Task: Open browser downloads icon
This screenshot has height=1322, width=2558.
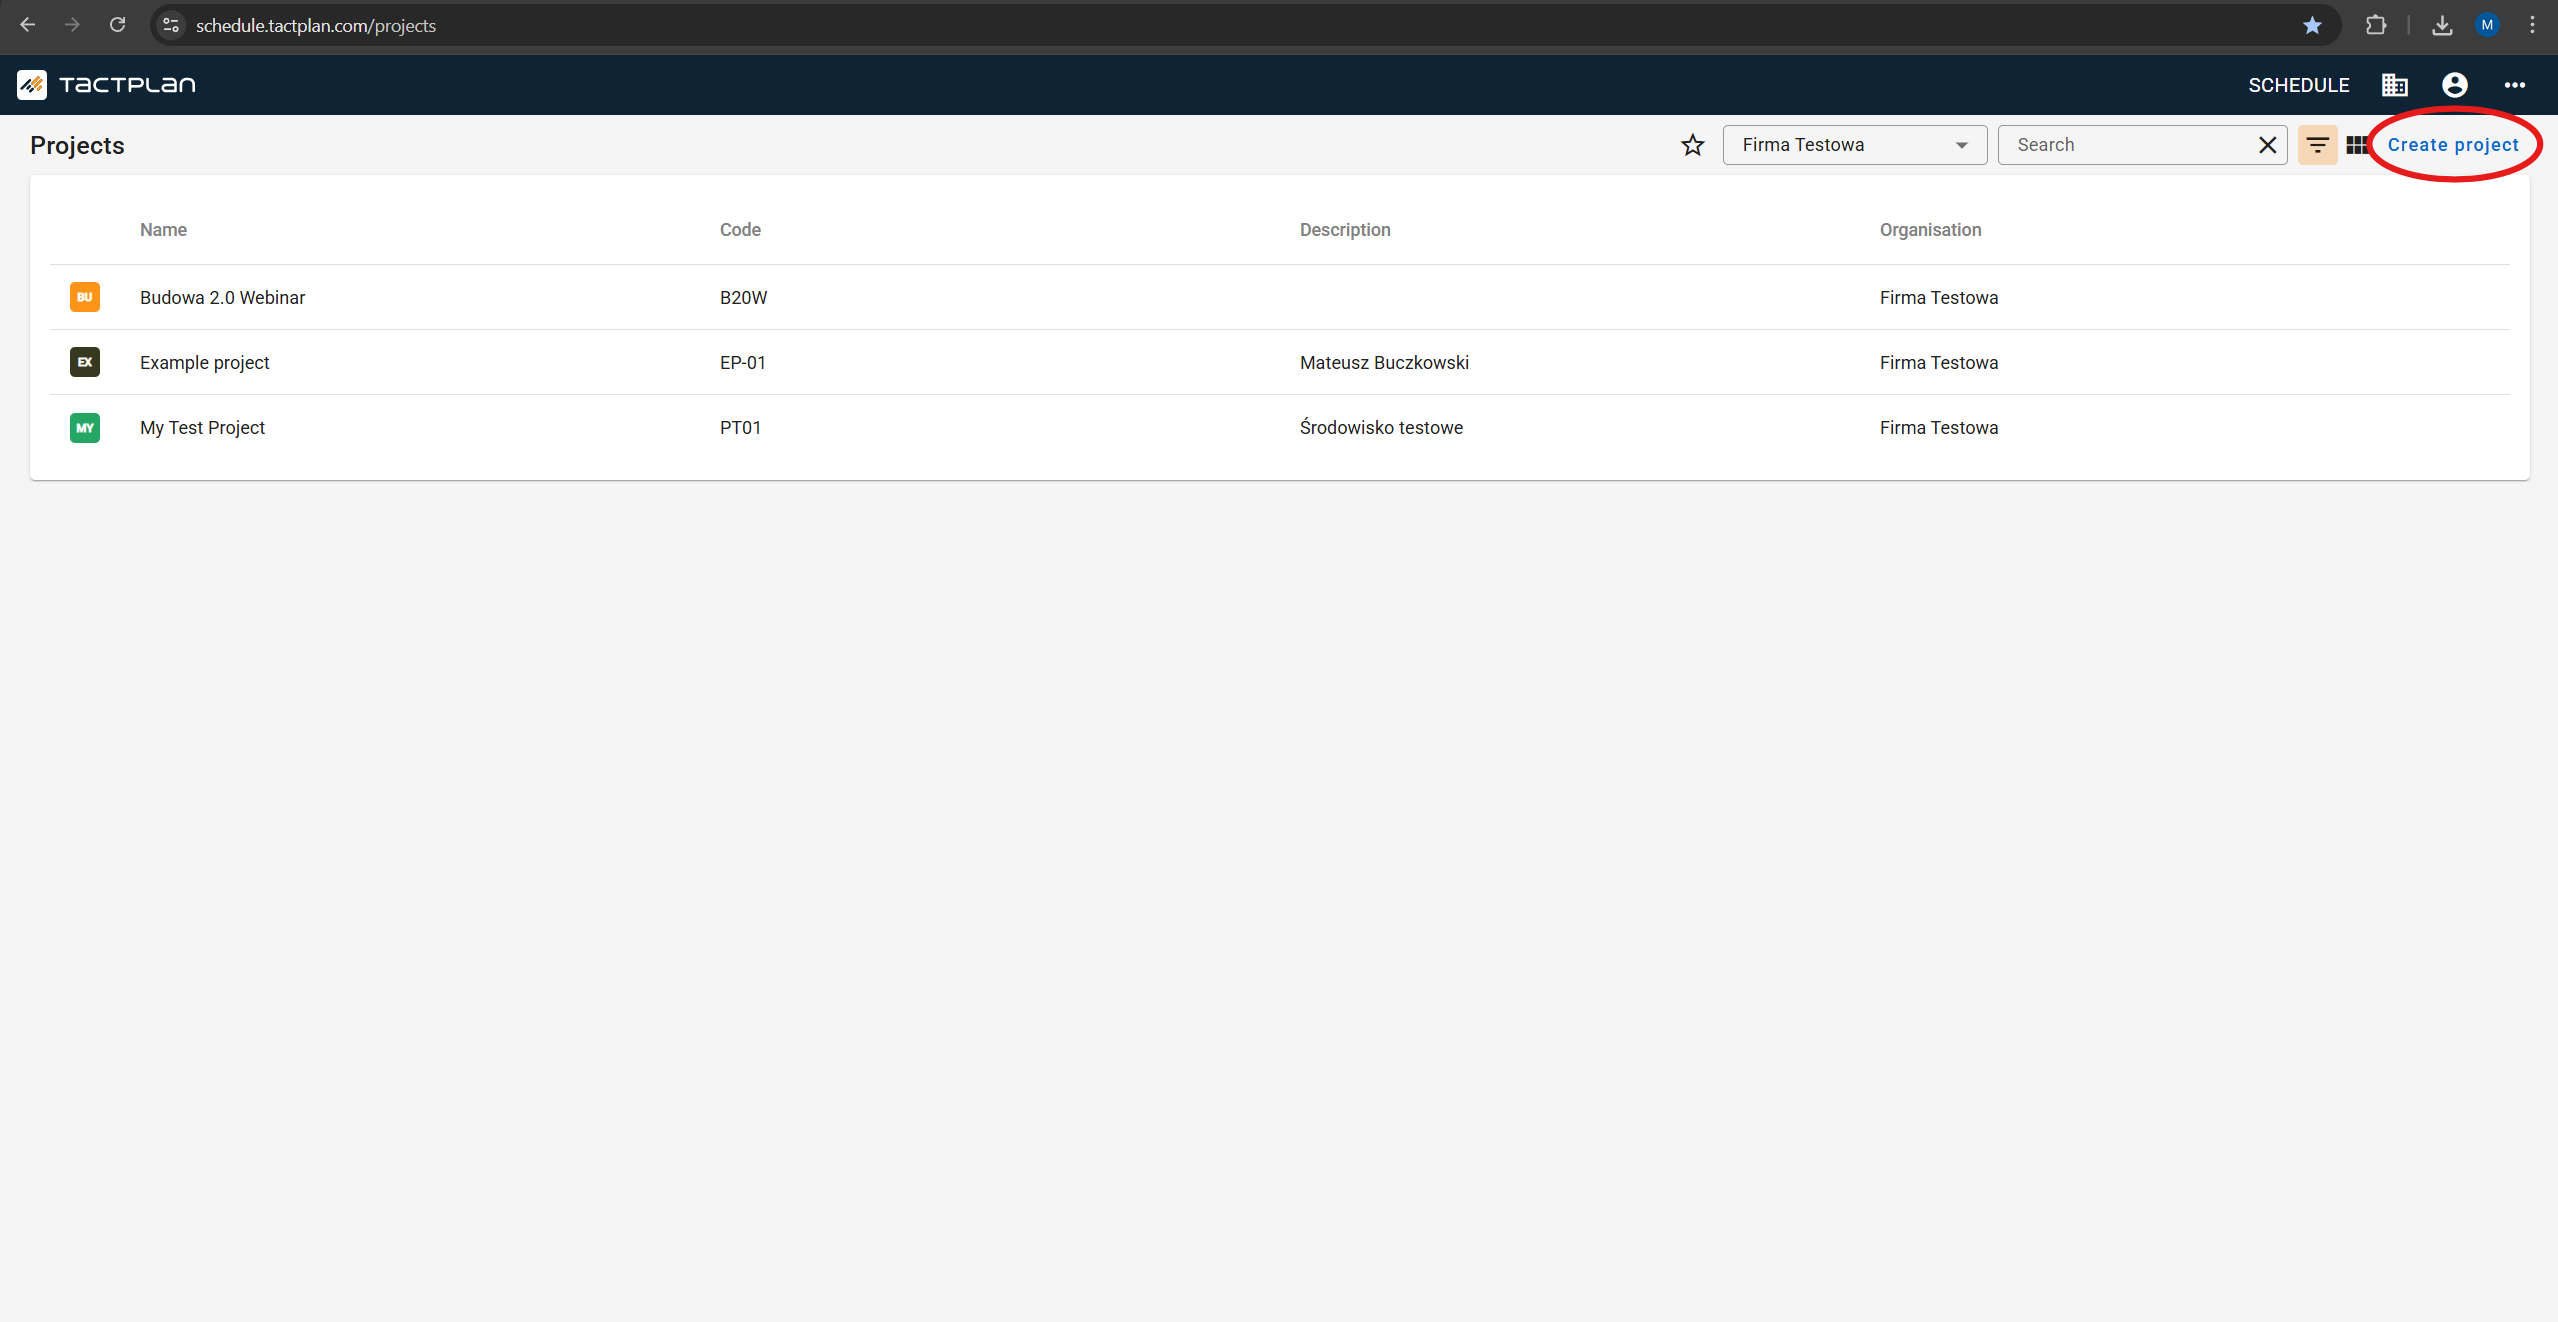Action: pyautogui.click(x=2442, y=25)
